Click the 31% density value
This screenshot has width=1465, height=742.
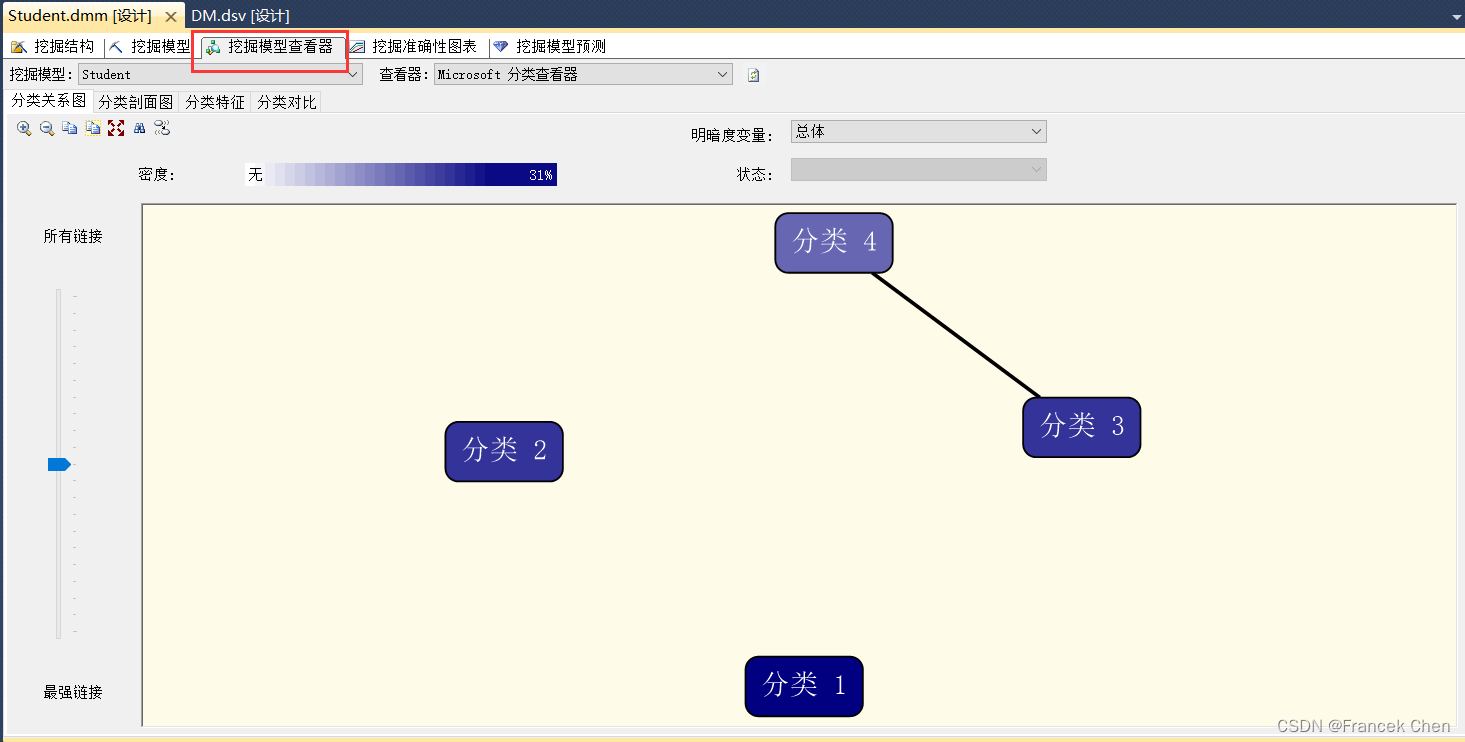click(x=541, y=175)
